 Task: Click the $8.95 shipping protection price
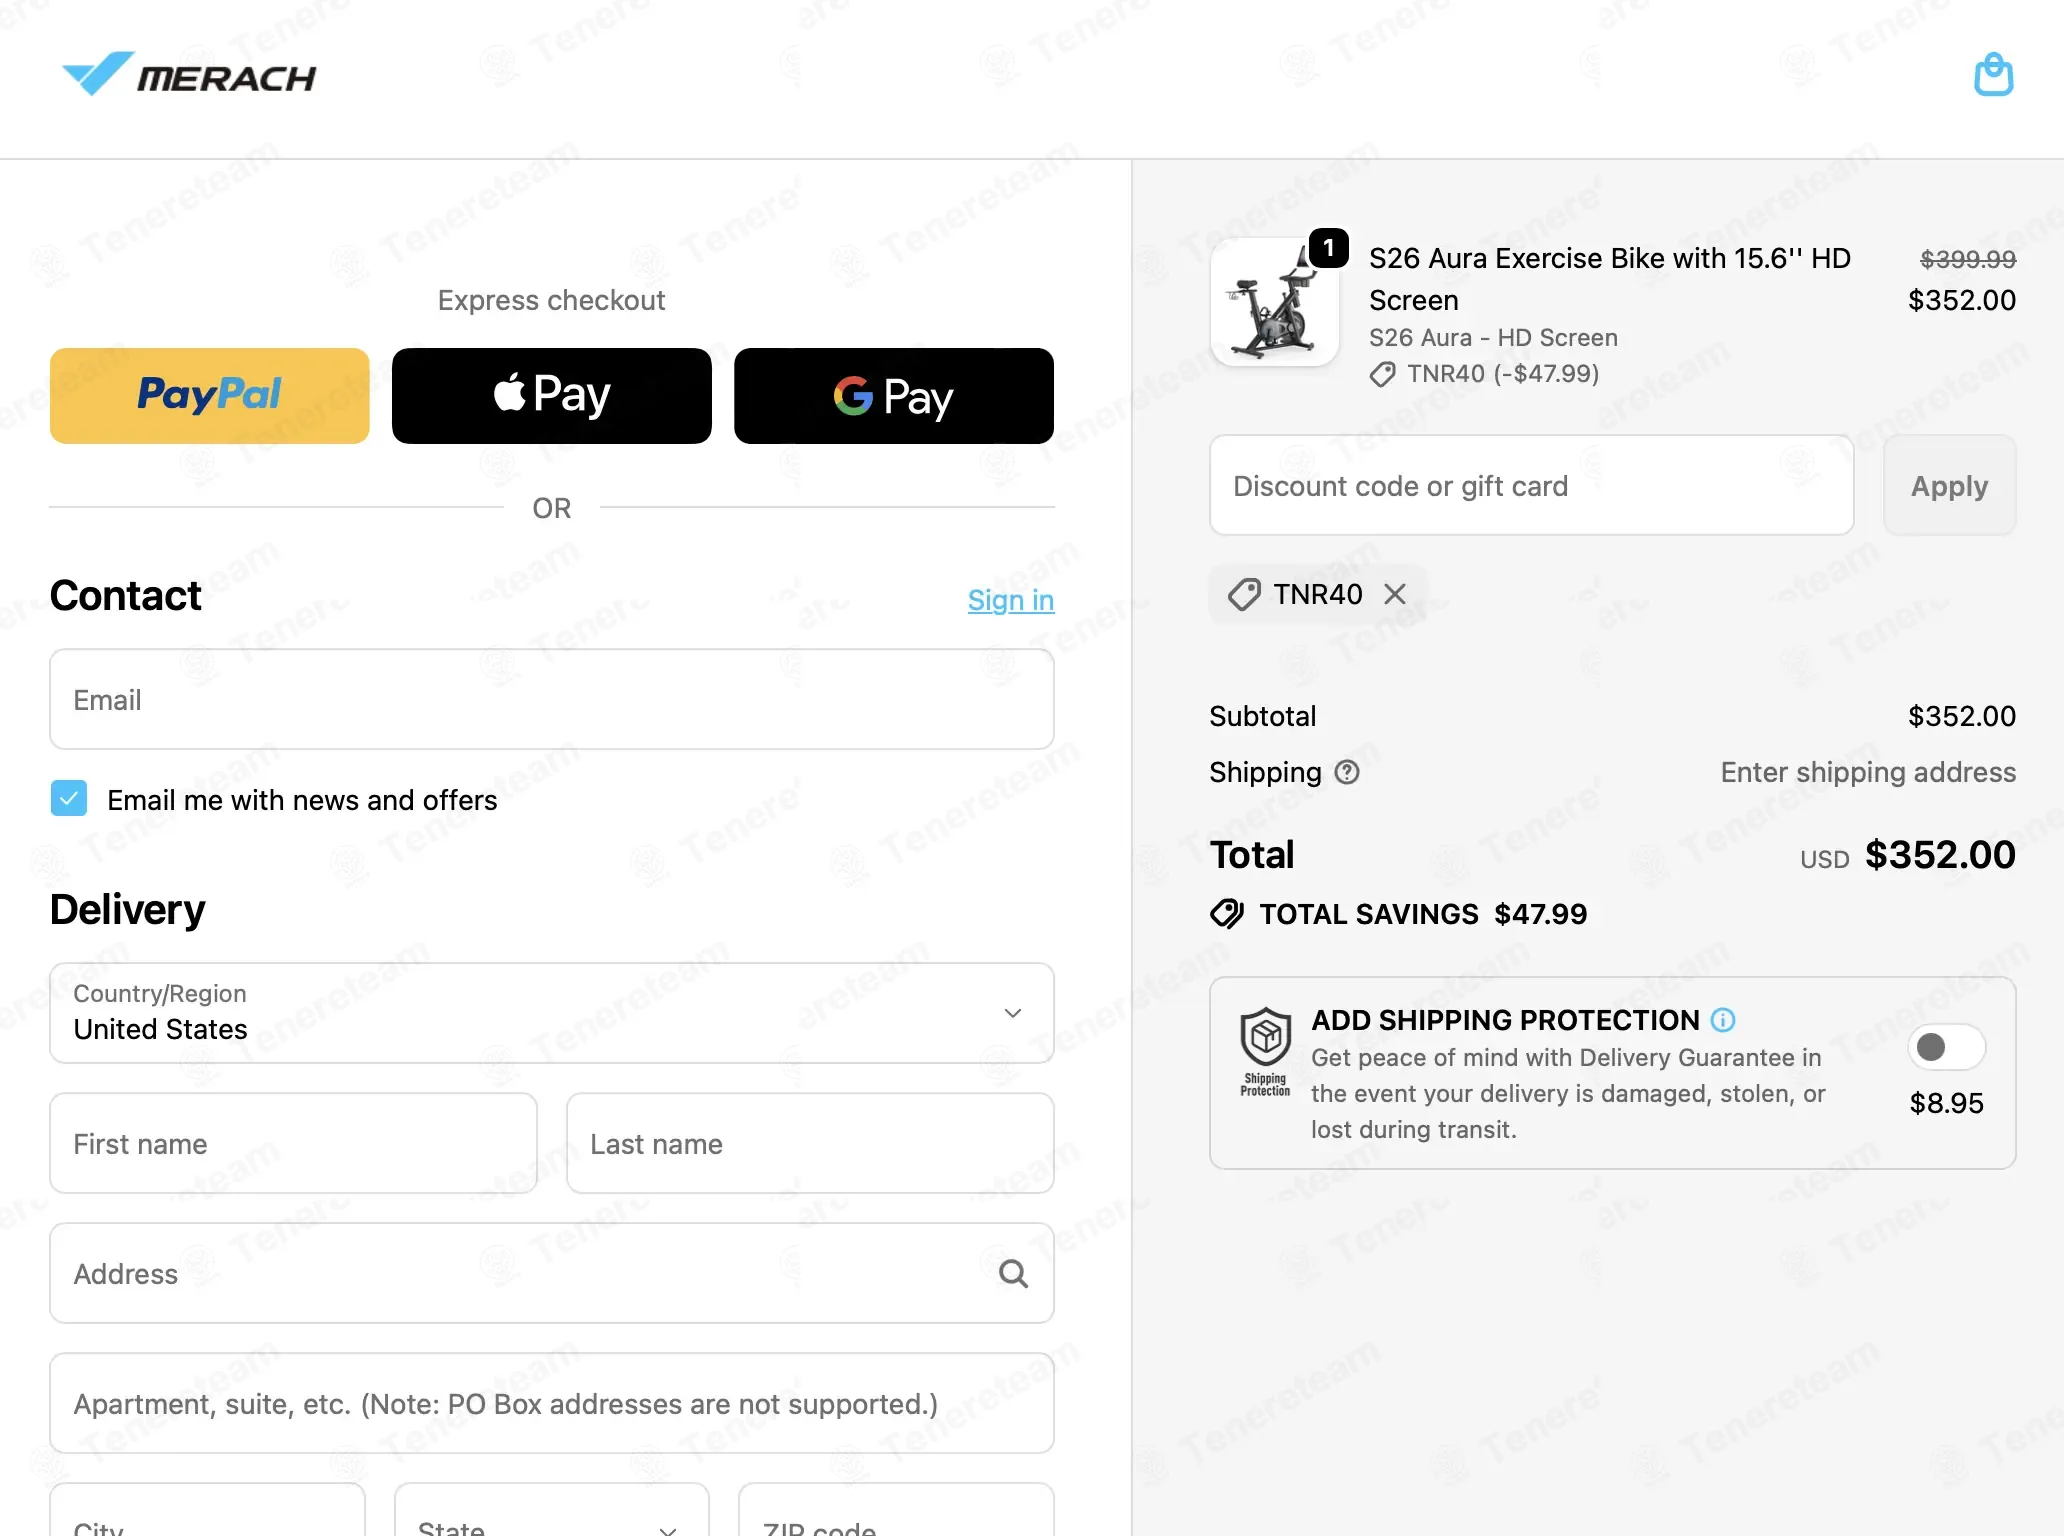coord(1946,1103)
